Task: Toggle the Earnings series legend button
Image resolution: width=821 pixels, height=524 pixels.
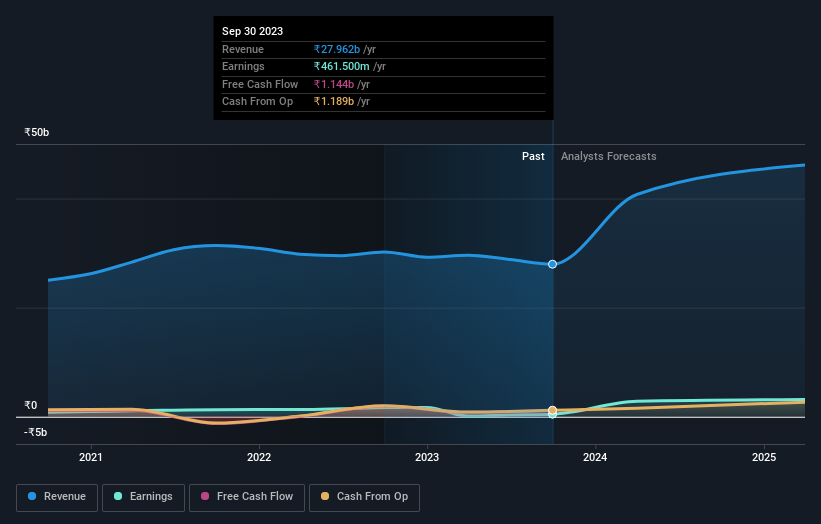Action: 143,497
